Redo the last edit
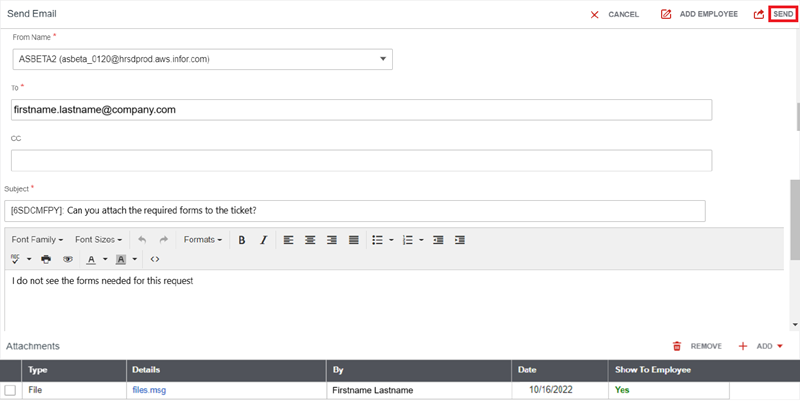800x401 pixels. pos(164,240)
